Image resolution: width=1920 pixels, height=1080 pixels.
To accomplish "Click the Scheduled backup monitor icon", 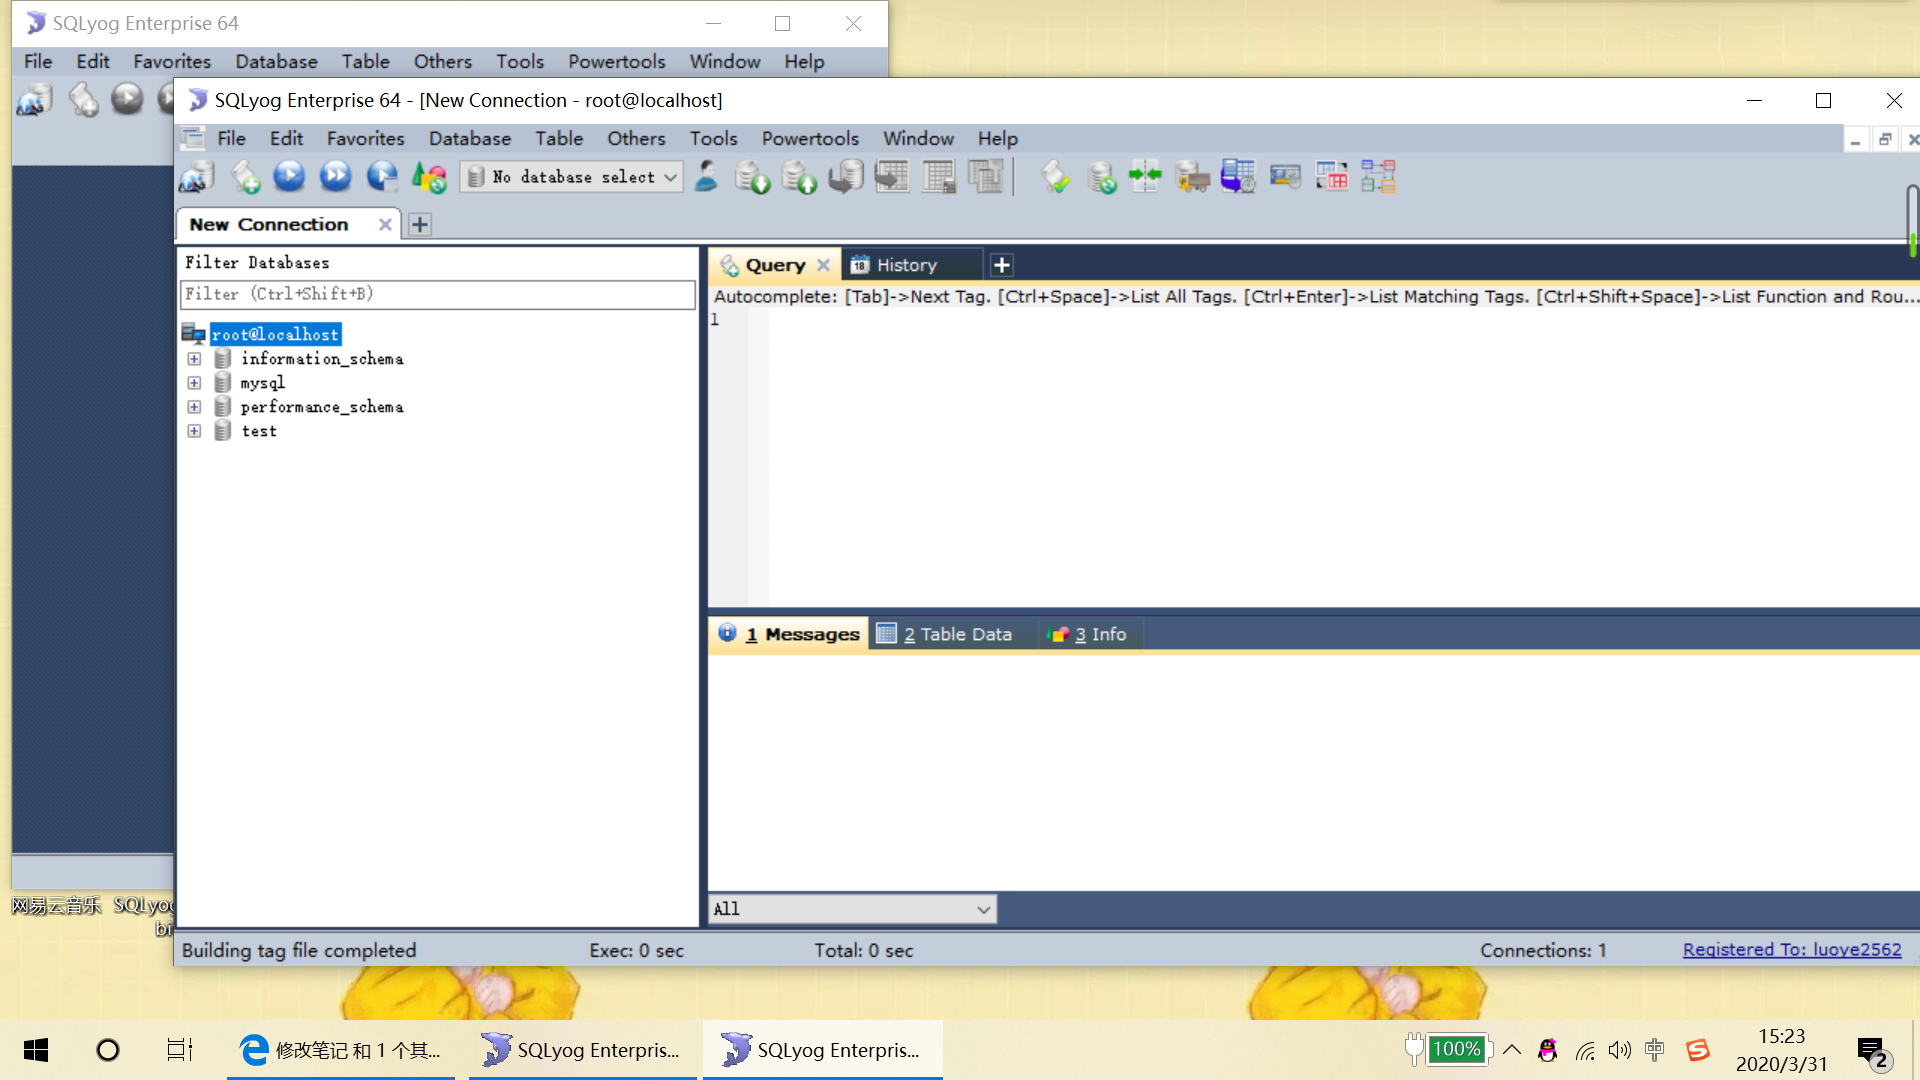I will (x=1238, y=177).
